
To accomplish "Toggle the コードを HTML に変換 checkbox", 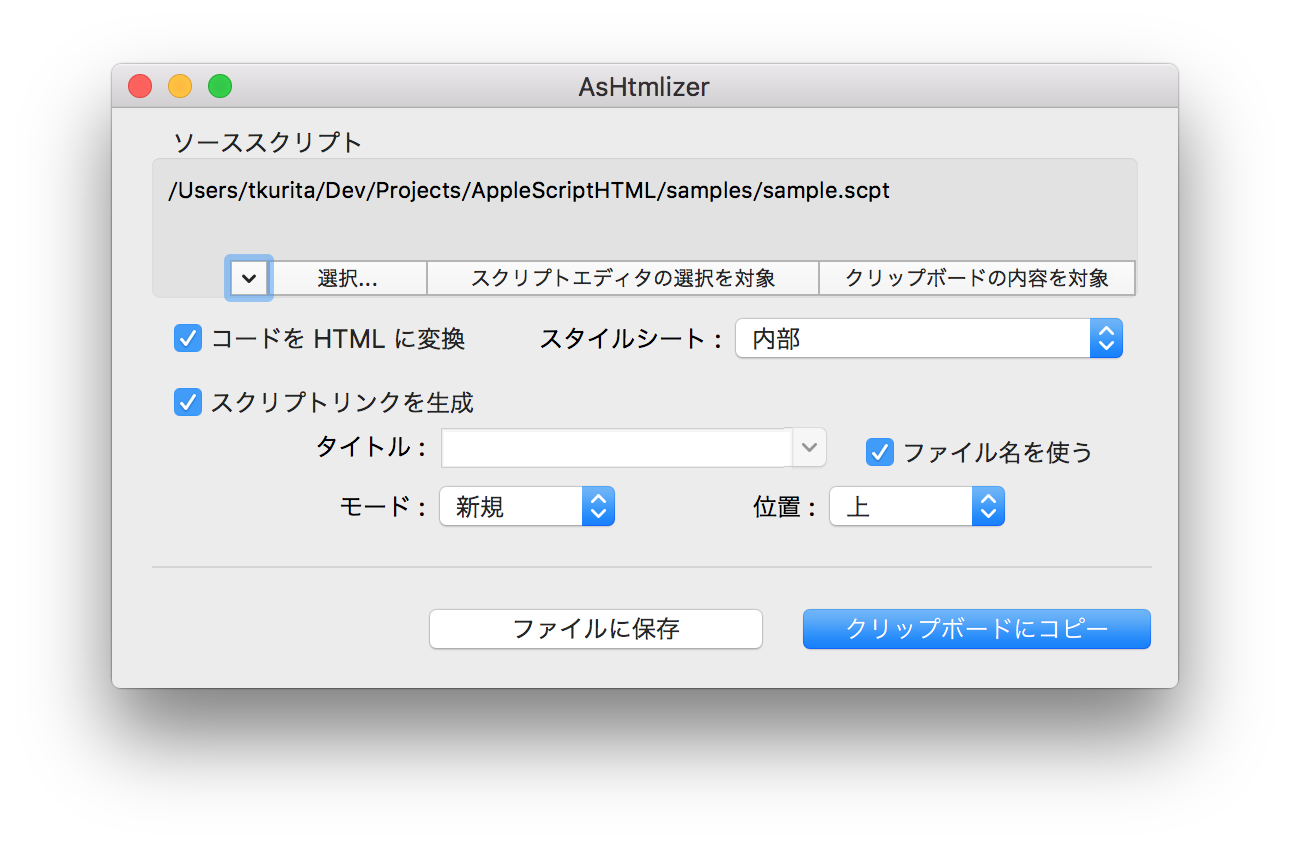I will pos(188,339).
